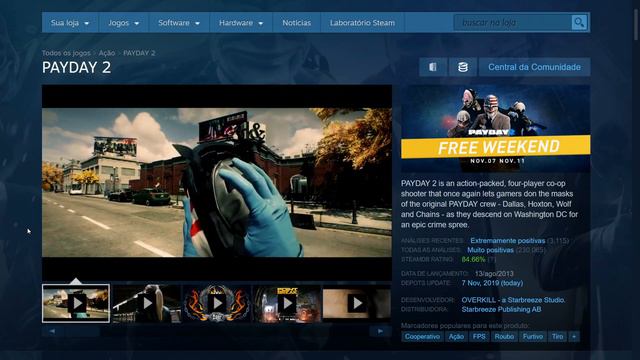Expand the Jogos dropdown

pos(124,23)
